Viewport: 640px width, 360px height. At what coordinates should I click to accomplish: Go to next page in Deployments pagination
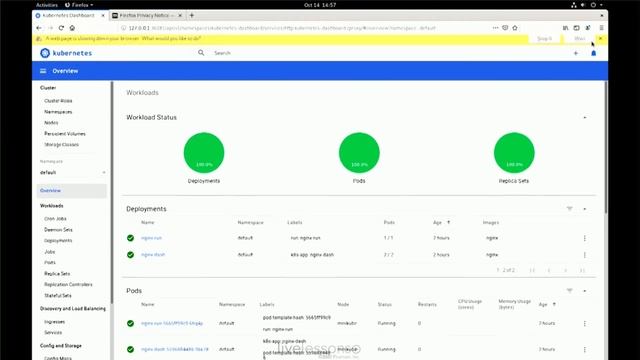point(565,270)
